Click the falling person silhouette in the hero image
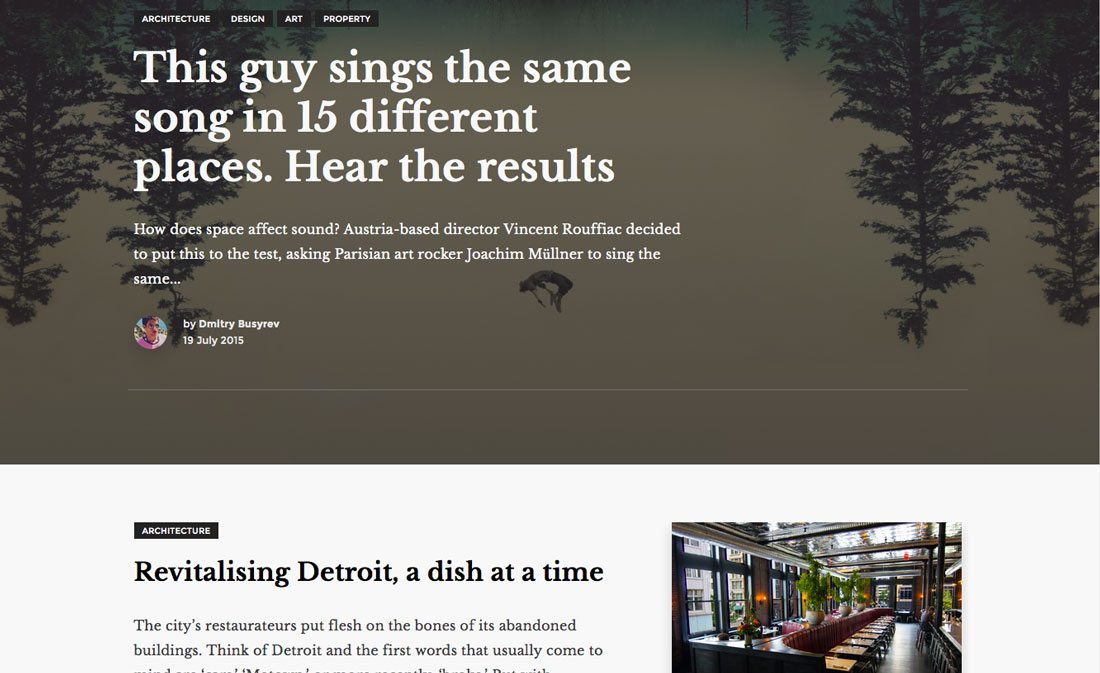This screenshot has width=1100, height=673. pos(546,291)
